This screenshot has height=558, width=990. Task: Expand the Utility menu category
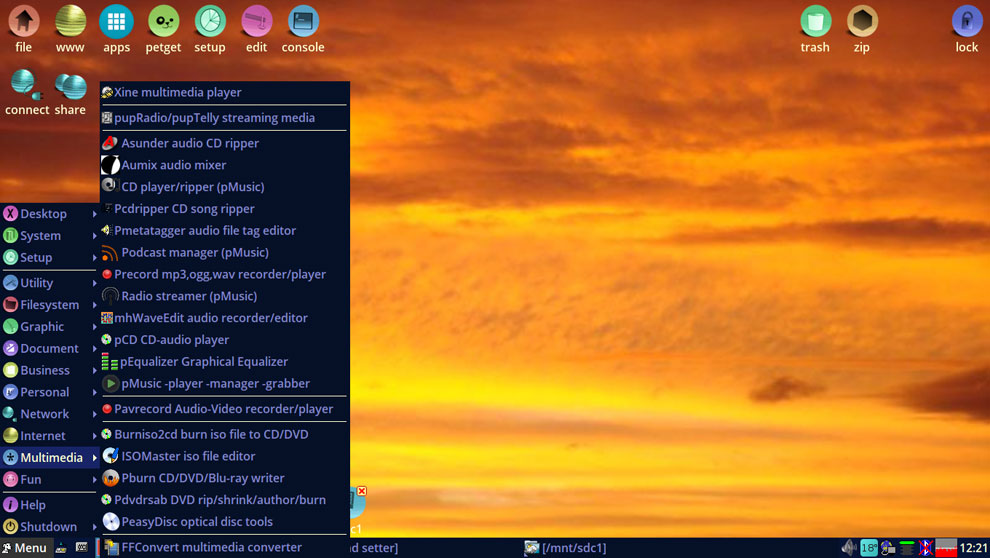pos(50,283)
